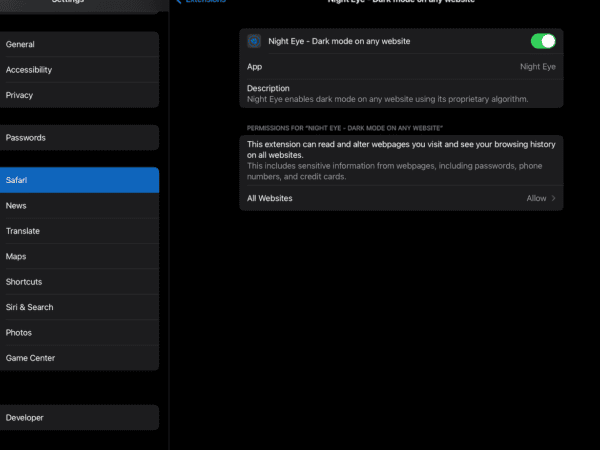
Task: Open Siri & Search settings
Action: 79,307
